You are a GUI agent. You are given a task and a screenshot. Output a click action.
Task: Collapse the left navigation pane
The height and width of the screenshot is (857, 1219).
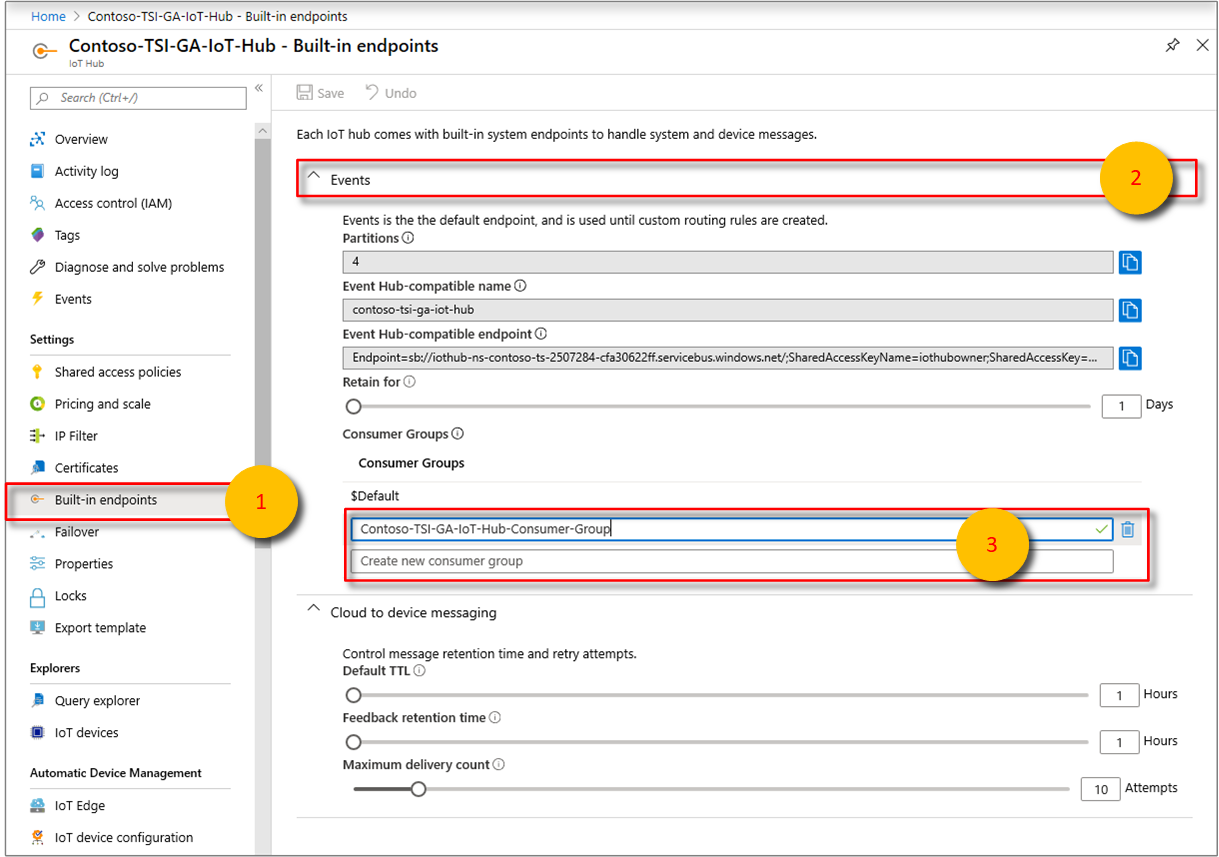pyautogui.click(x=259, y=88)
